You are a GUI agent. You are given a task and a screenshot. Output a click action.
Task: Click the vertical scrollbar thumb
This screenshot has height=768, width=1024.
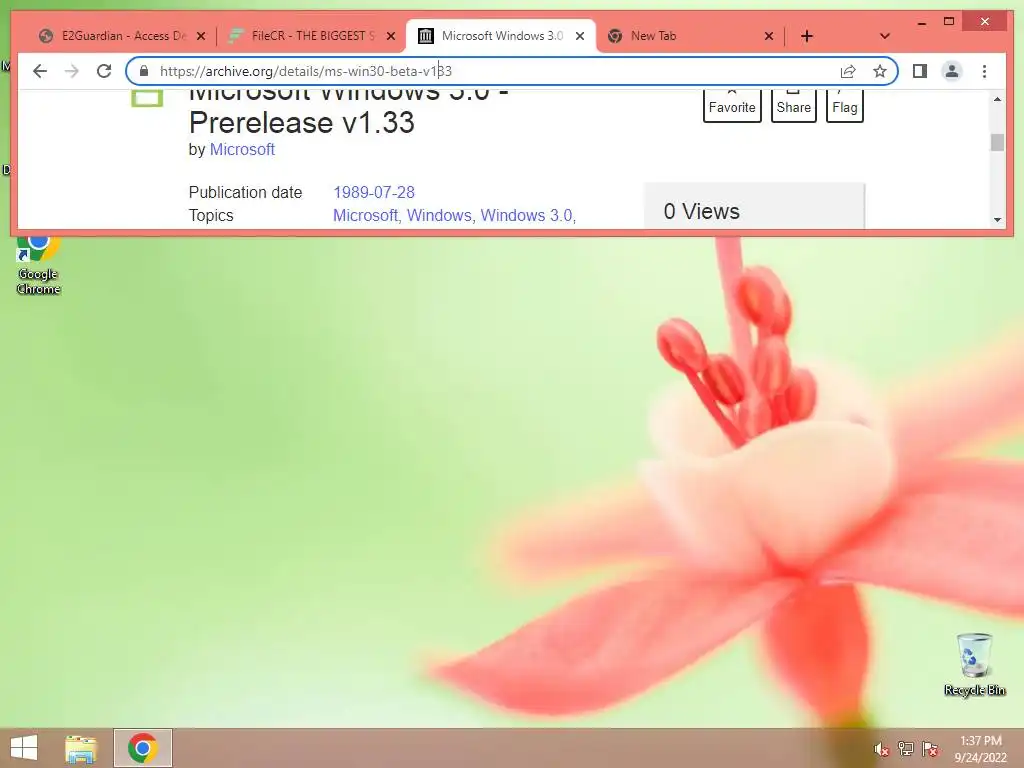coord(997,142)
